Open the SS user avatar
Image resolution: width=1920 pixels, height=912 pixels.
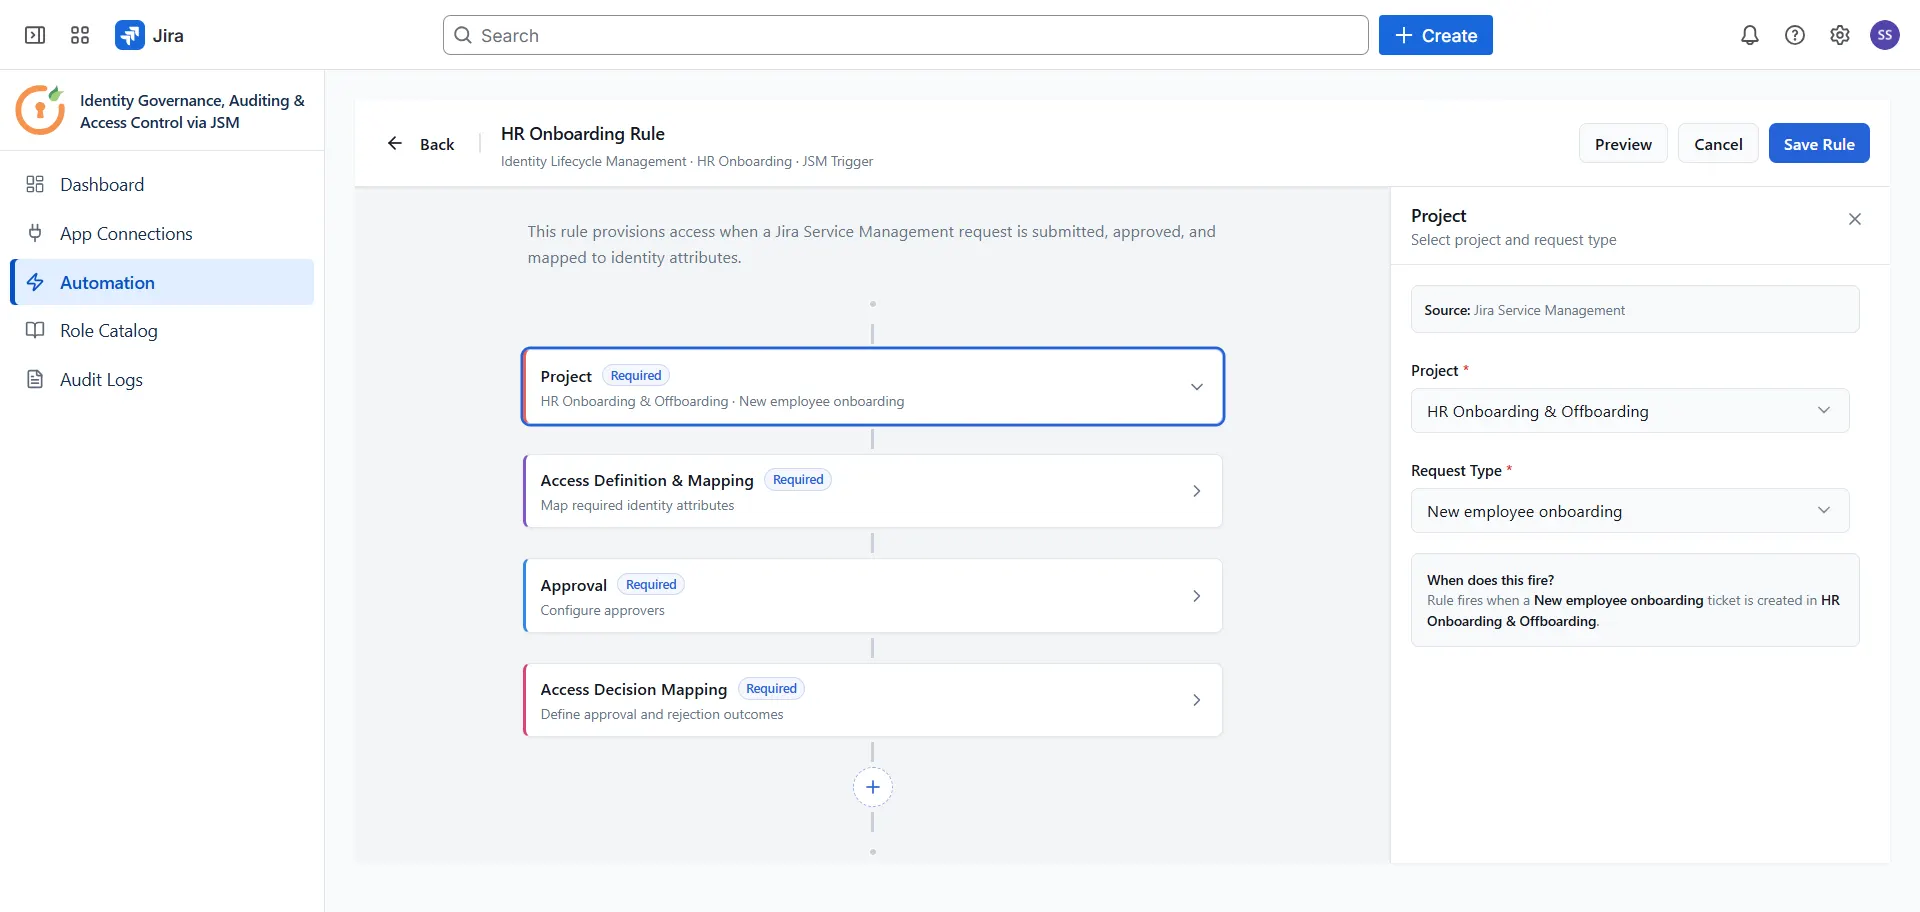click(1885, 35)
